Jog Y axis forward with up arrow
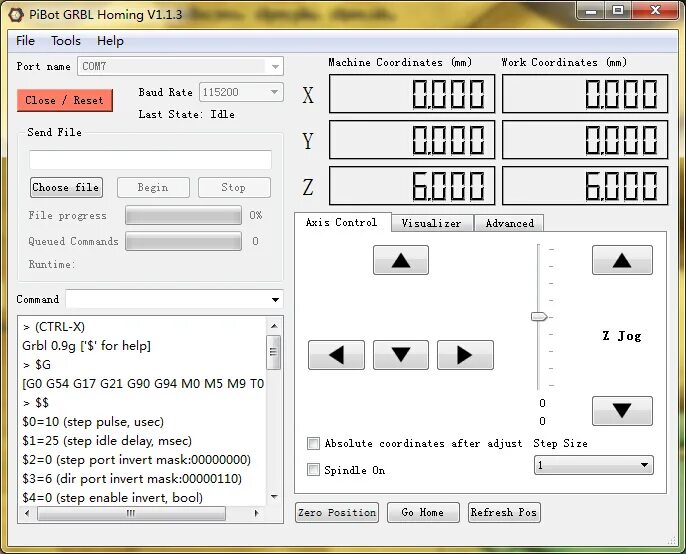The image size is (686, 554). click(401, 260)
